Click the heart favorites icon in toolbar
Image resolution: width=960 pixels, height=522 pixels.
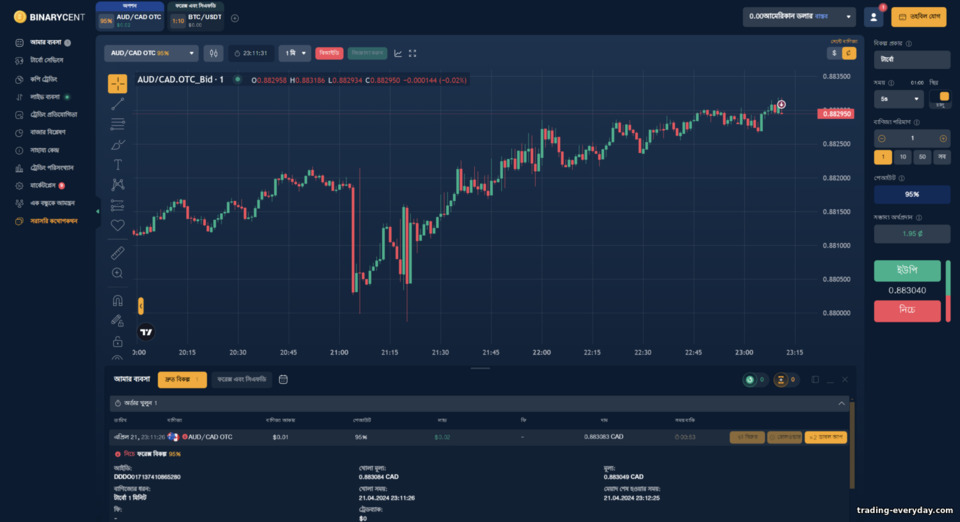point(118,225)
